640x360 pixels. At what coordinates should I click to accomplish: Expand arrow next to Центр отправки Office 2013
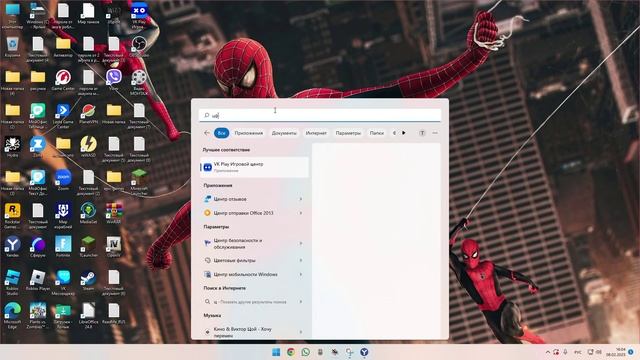(x=301, y=213)
